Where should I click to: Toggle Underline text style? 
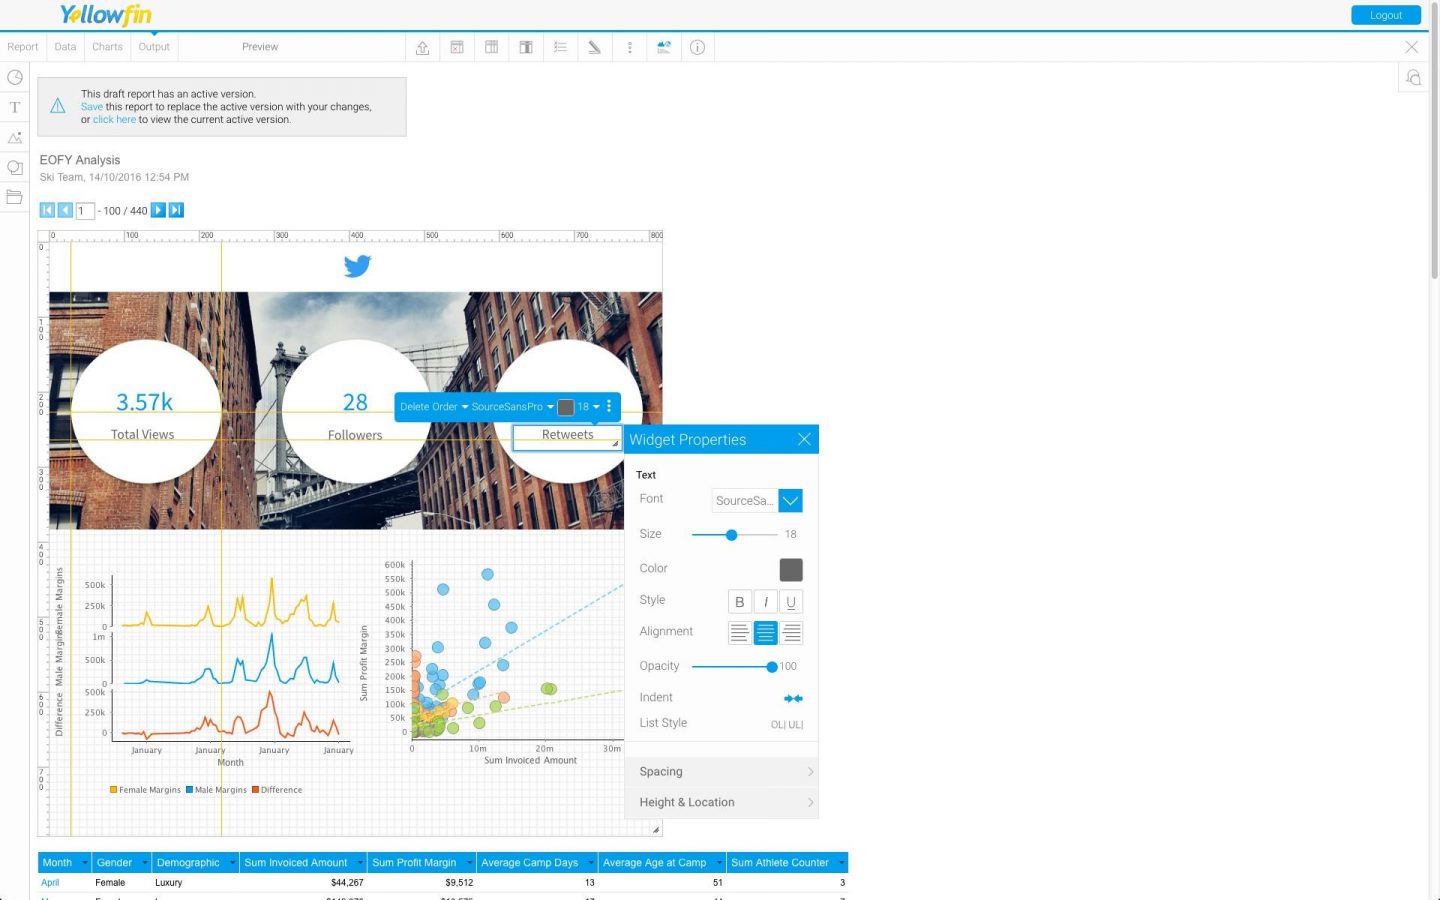coord(791,602)
